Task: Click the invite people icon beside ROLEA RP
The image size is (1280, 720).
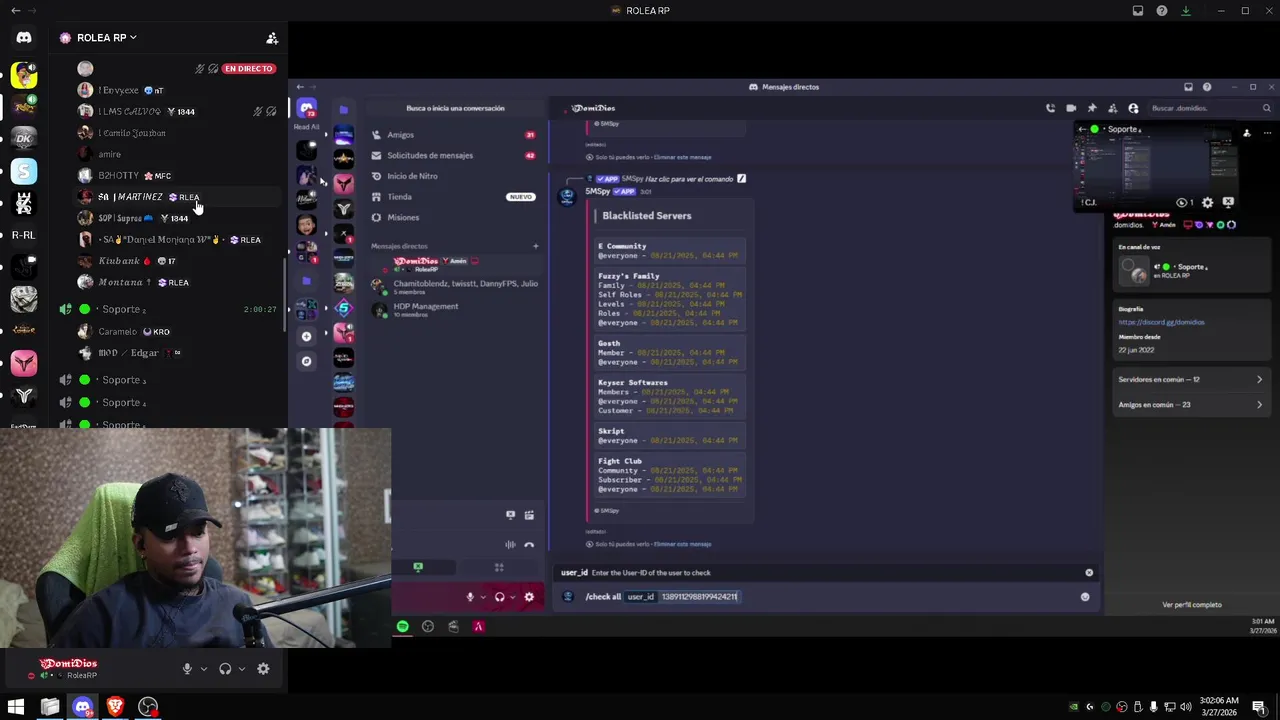Action: coord(272,38)
